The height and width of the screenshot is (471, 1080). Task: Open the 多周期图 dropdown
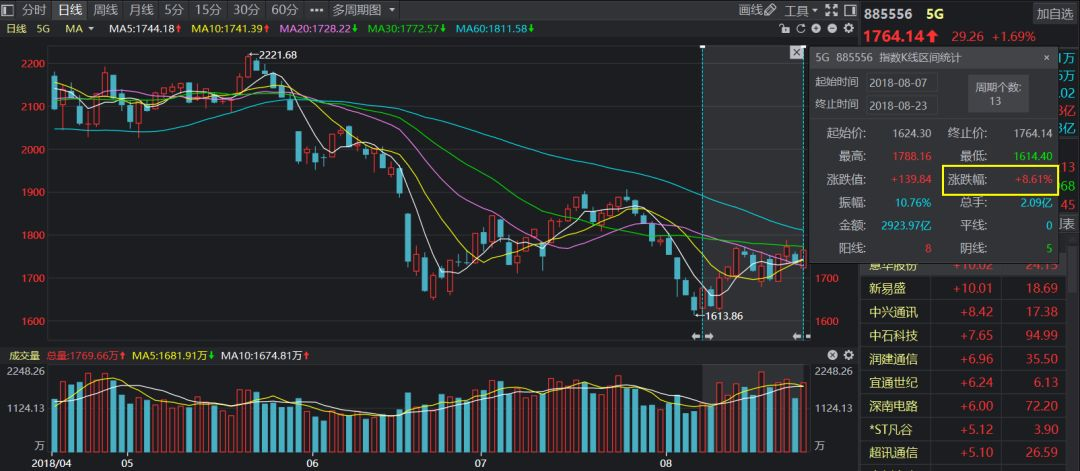364,10
